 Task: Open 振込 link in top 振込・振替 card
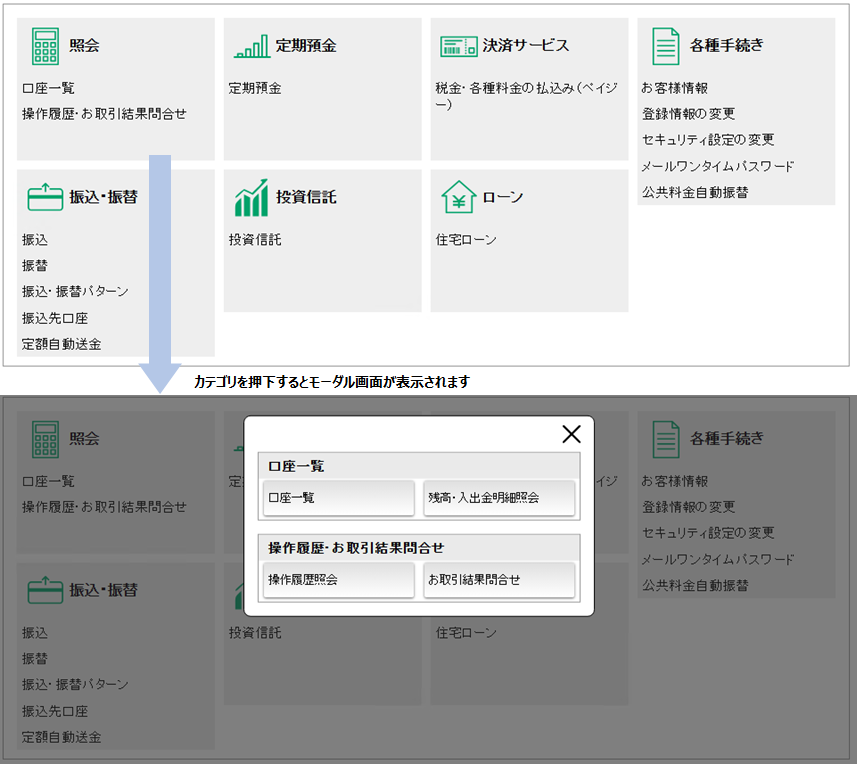(35, 239)
